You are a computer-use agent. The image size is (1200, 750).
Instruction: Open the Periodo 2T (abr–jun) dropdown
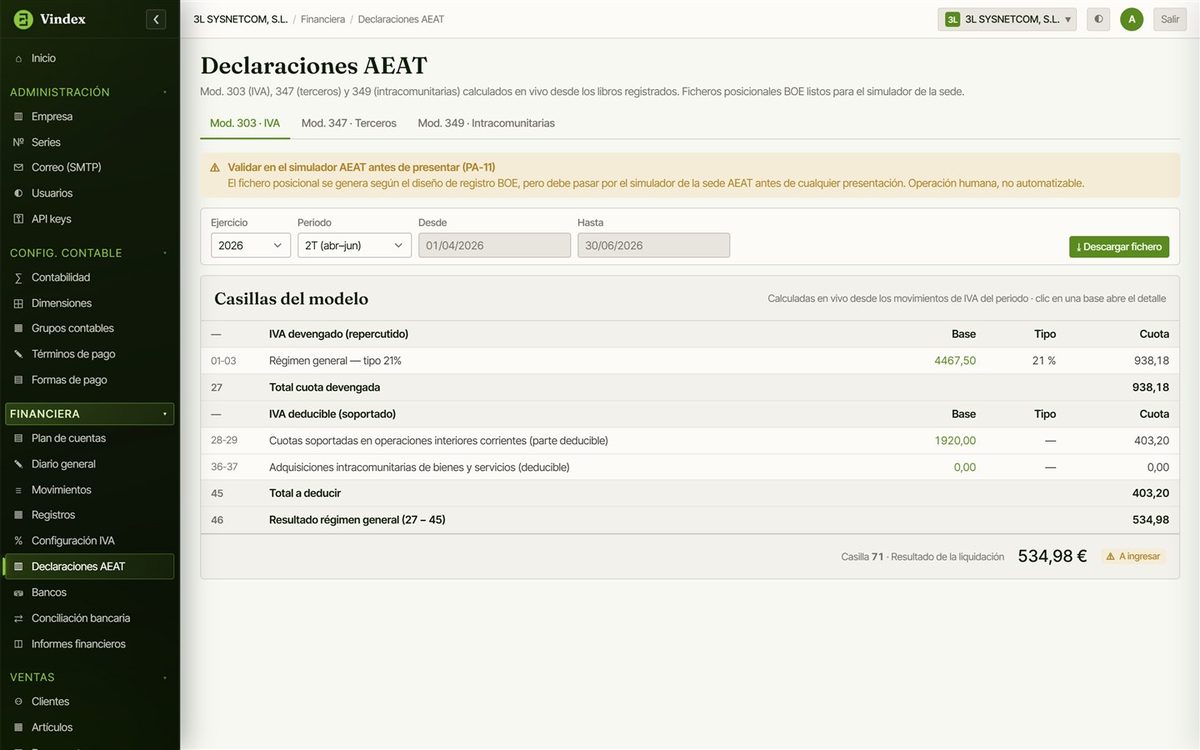tap(354, 245)
